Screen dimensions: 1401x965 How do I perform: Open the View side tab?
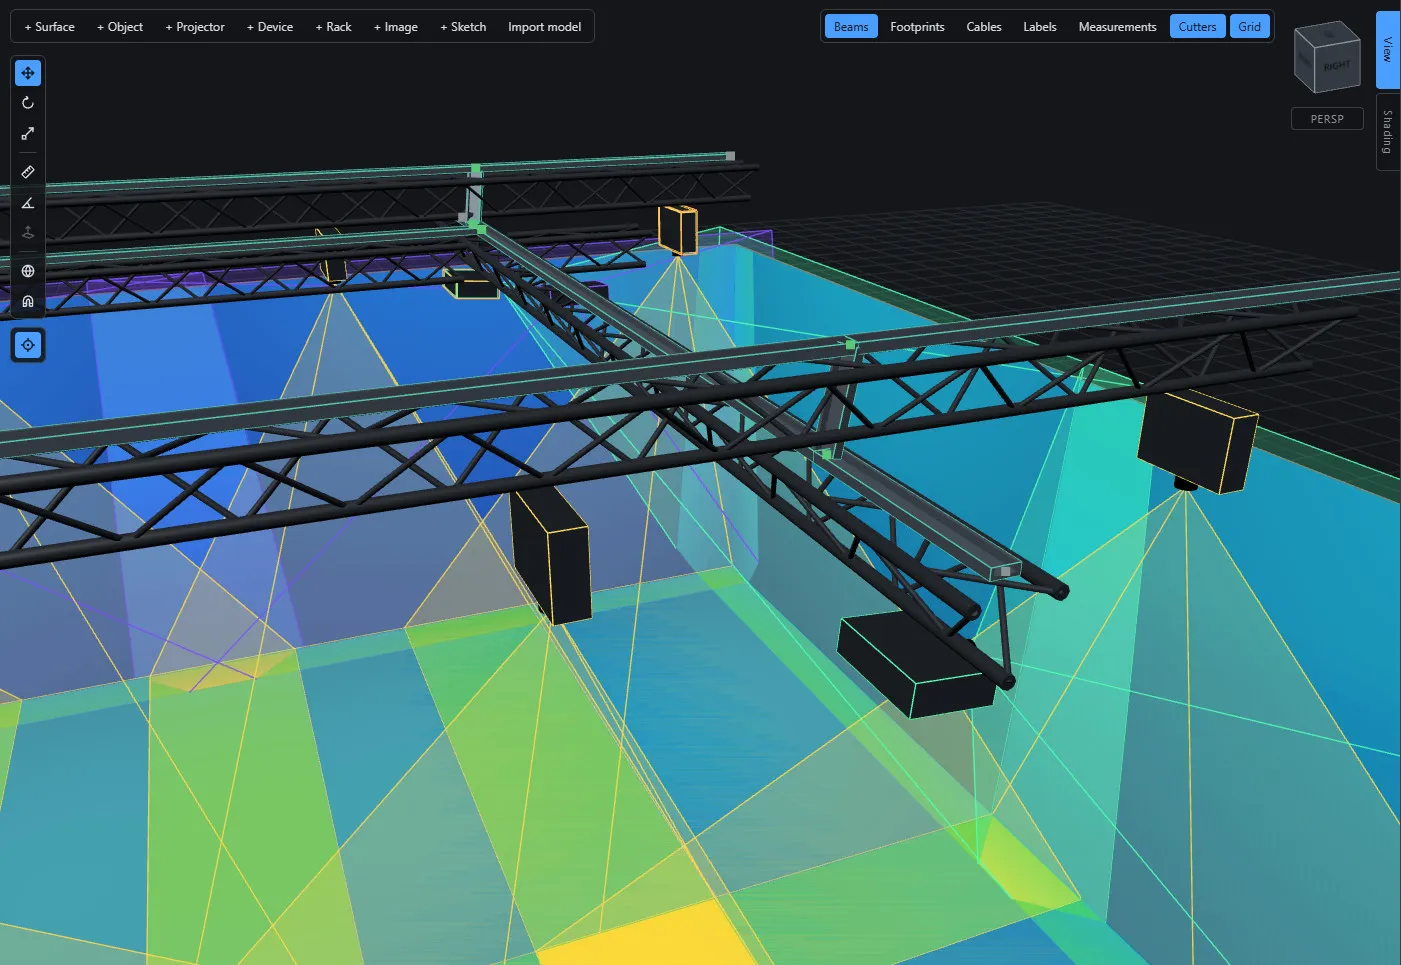click(1388, 50)
